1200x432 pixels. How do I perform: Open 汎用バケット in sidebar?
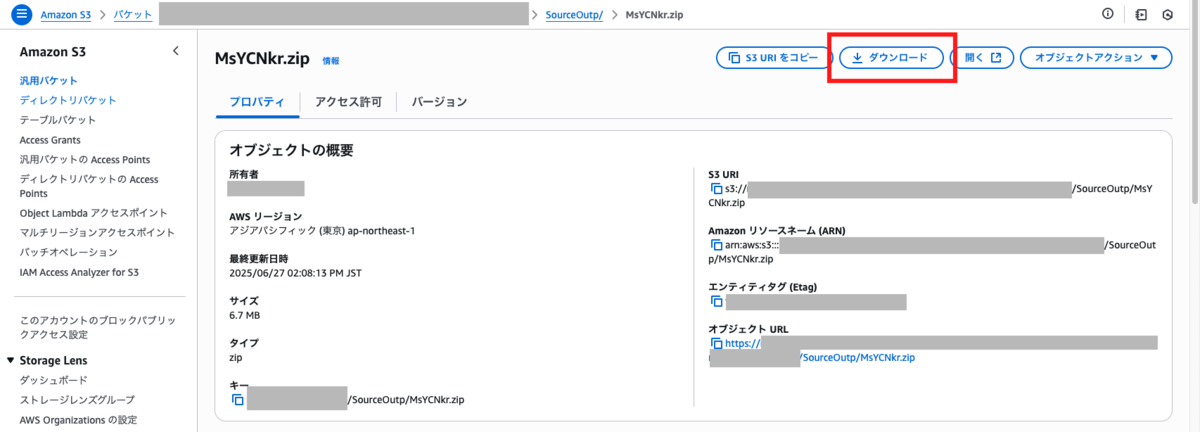point(48,80)
